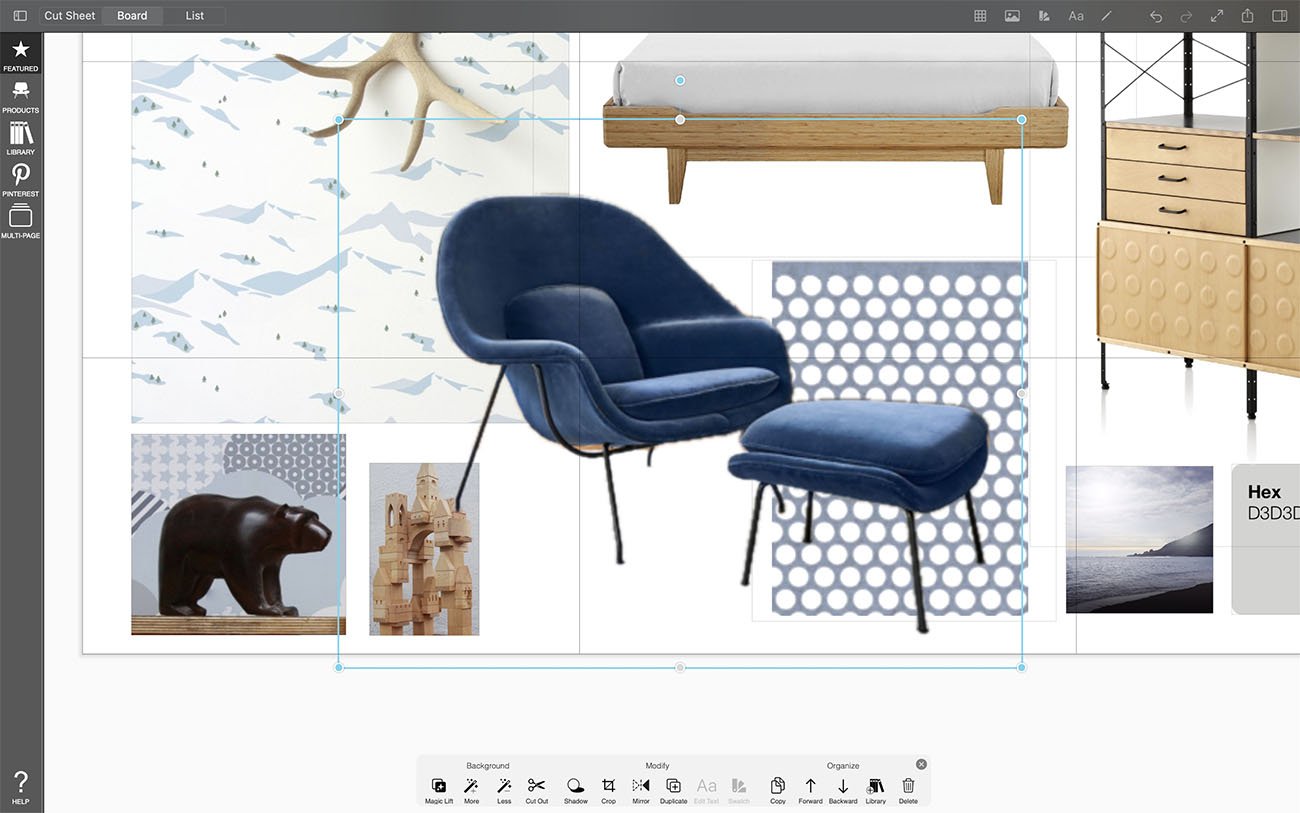The width and height of the screenshot is (1300, 813).
Task: Select the wooden bear sculpture image
Action: [238, 535]
